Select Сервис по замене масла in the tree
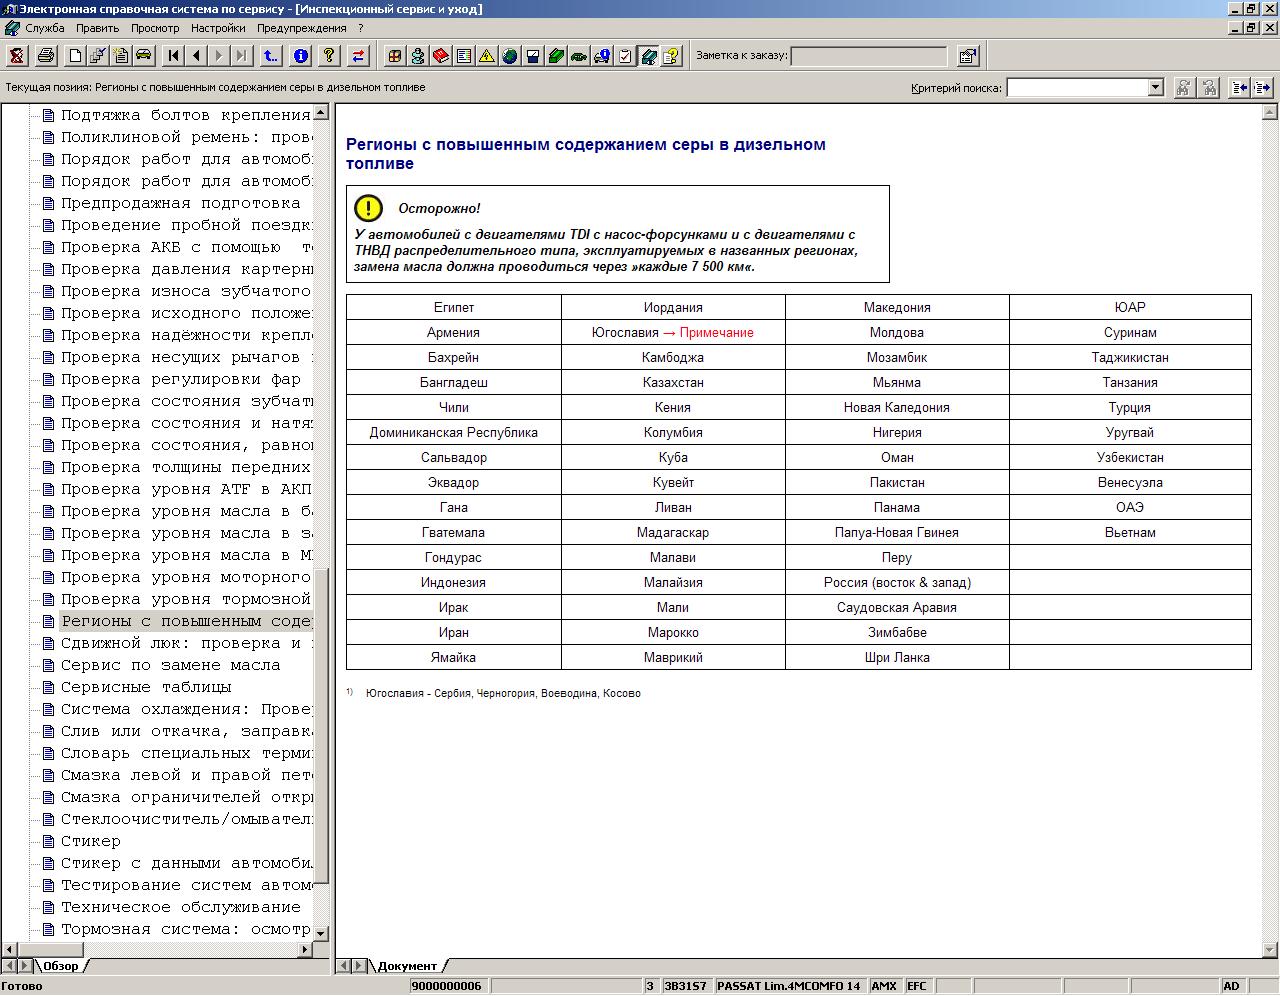The width and height of the screenshot is (1280, 996). (170, 665)
